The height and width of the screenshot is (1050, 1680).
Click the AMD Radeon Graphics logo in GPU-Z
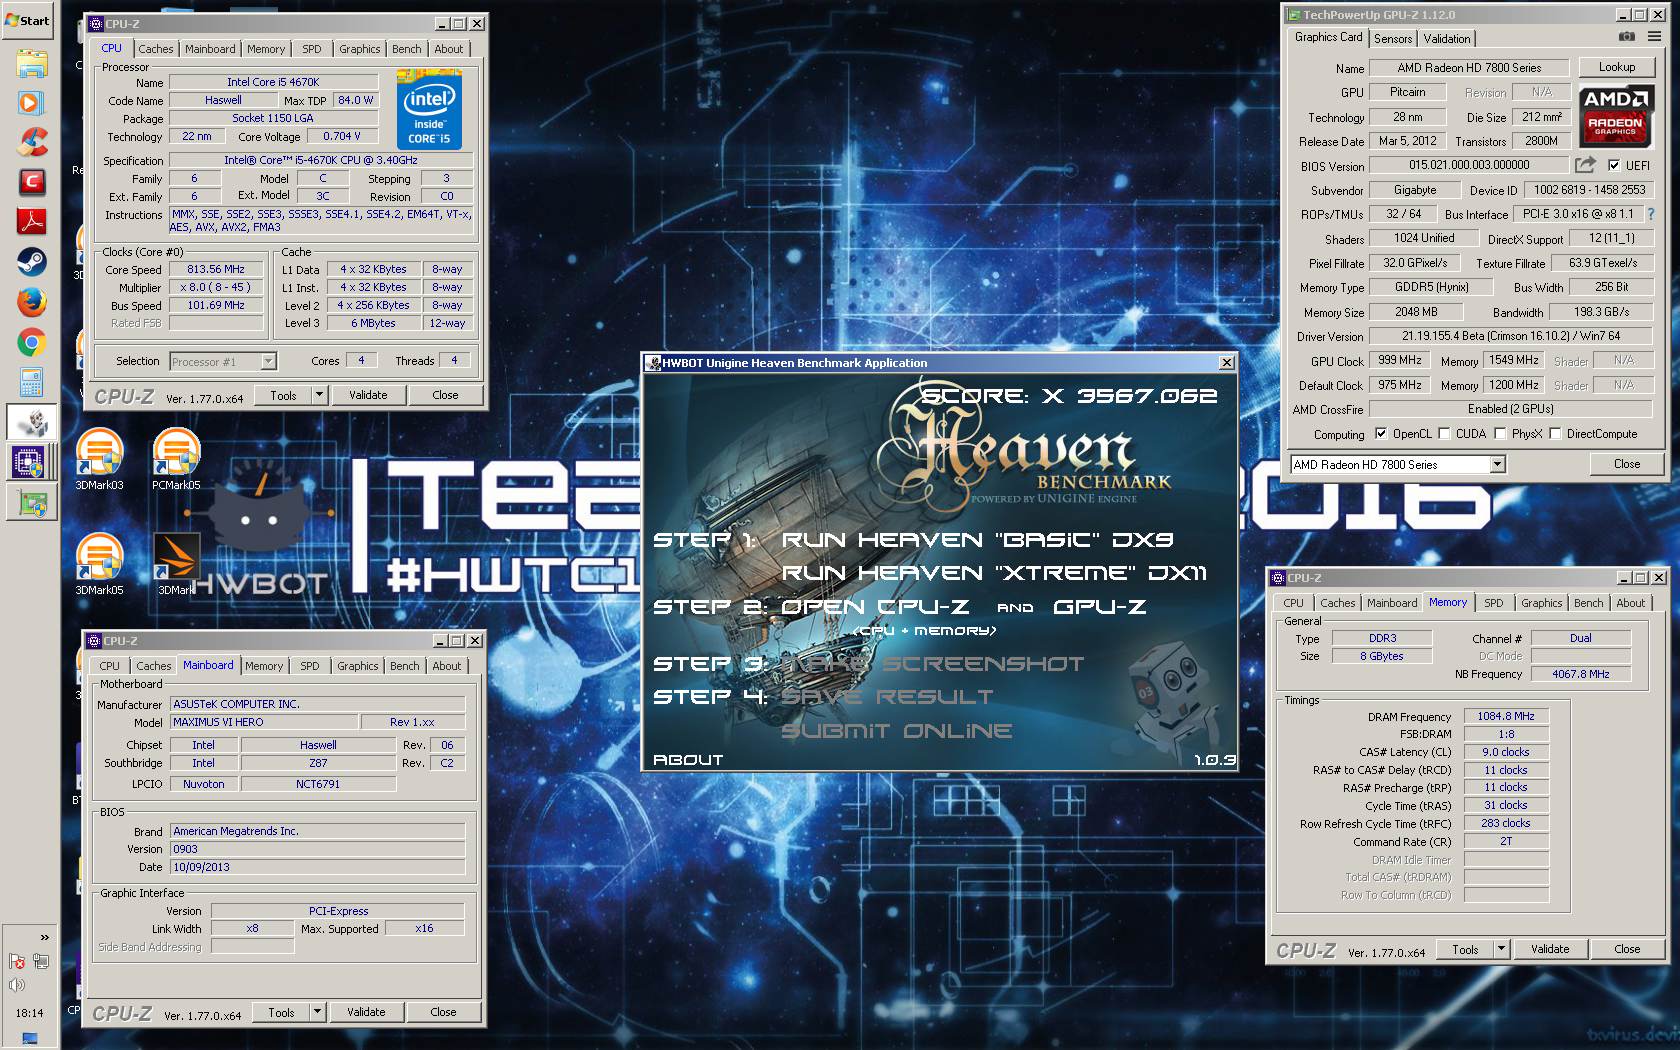tap(1616, 116)
